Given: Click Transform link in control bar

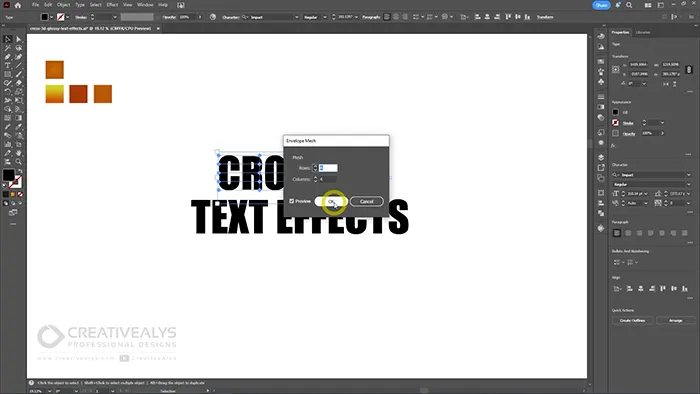Looking at the screenshot, I should tap(545, 17).
